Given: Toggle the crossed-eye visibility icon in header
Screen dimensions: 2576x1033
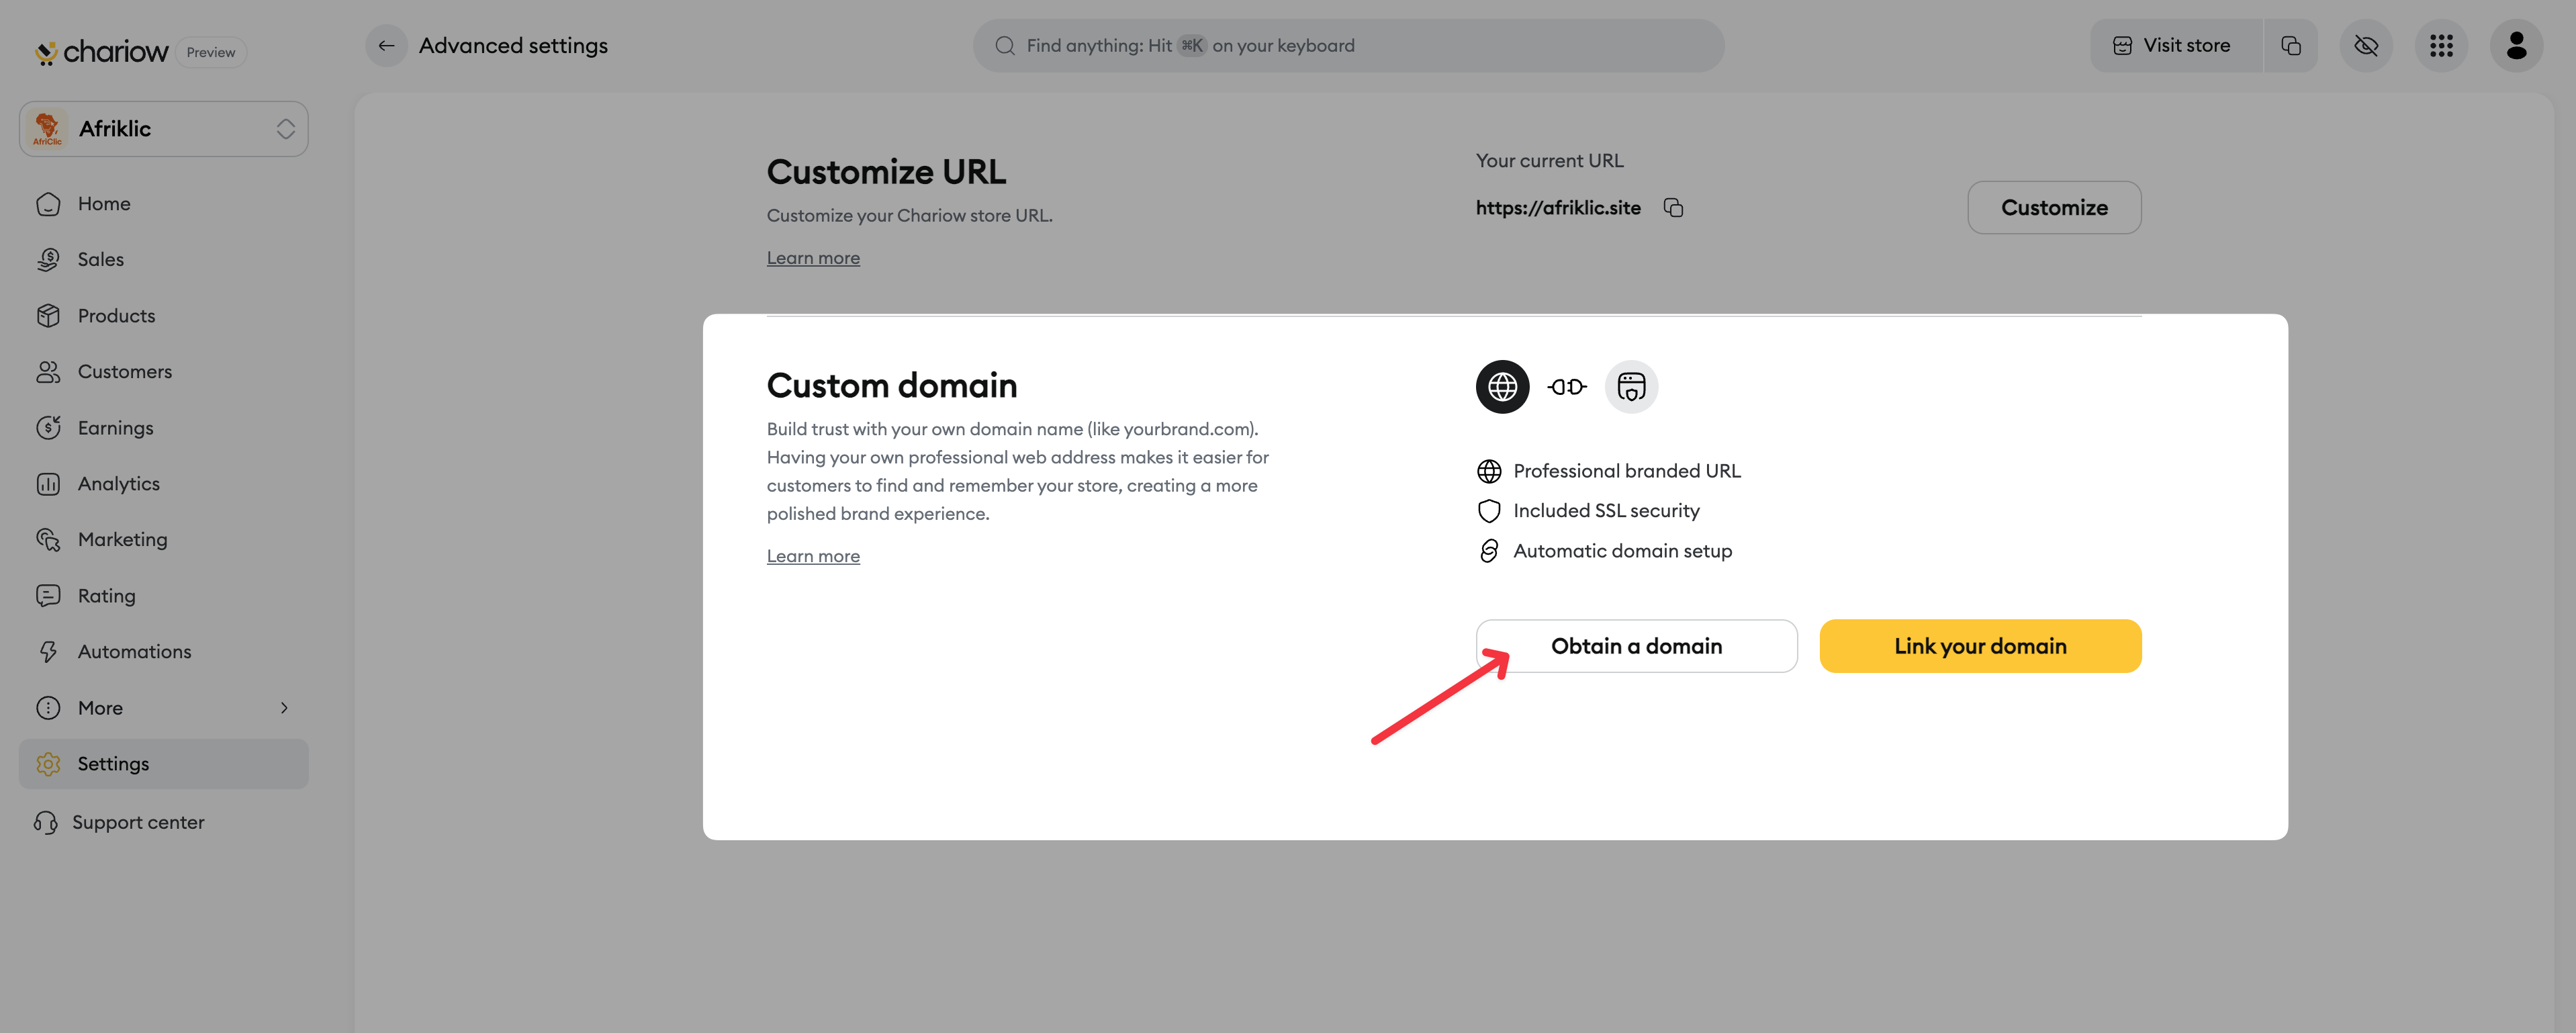Looking at the screenshot, I should (2365, 46).
